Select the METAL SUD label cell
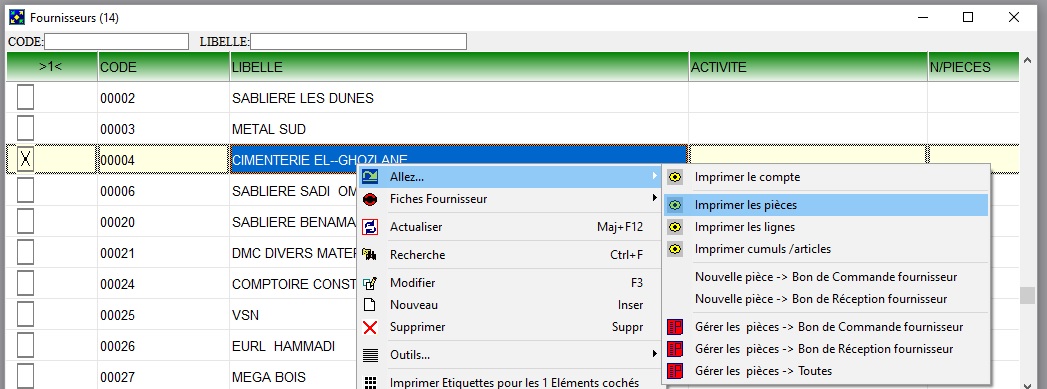Screen dimensions: 1047x389 [x=269, y=129]
